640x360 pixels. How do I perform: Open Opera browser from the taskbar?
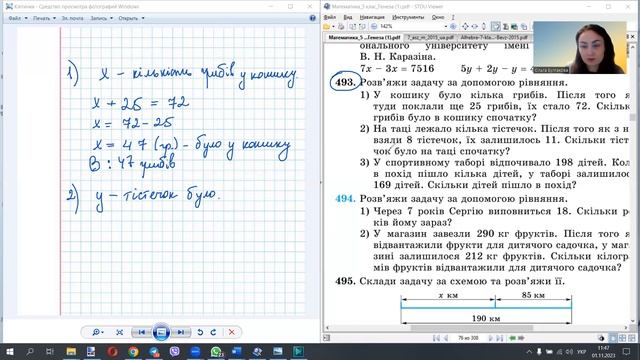pos(113,351)
